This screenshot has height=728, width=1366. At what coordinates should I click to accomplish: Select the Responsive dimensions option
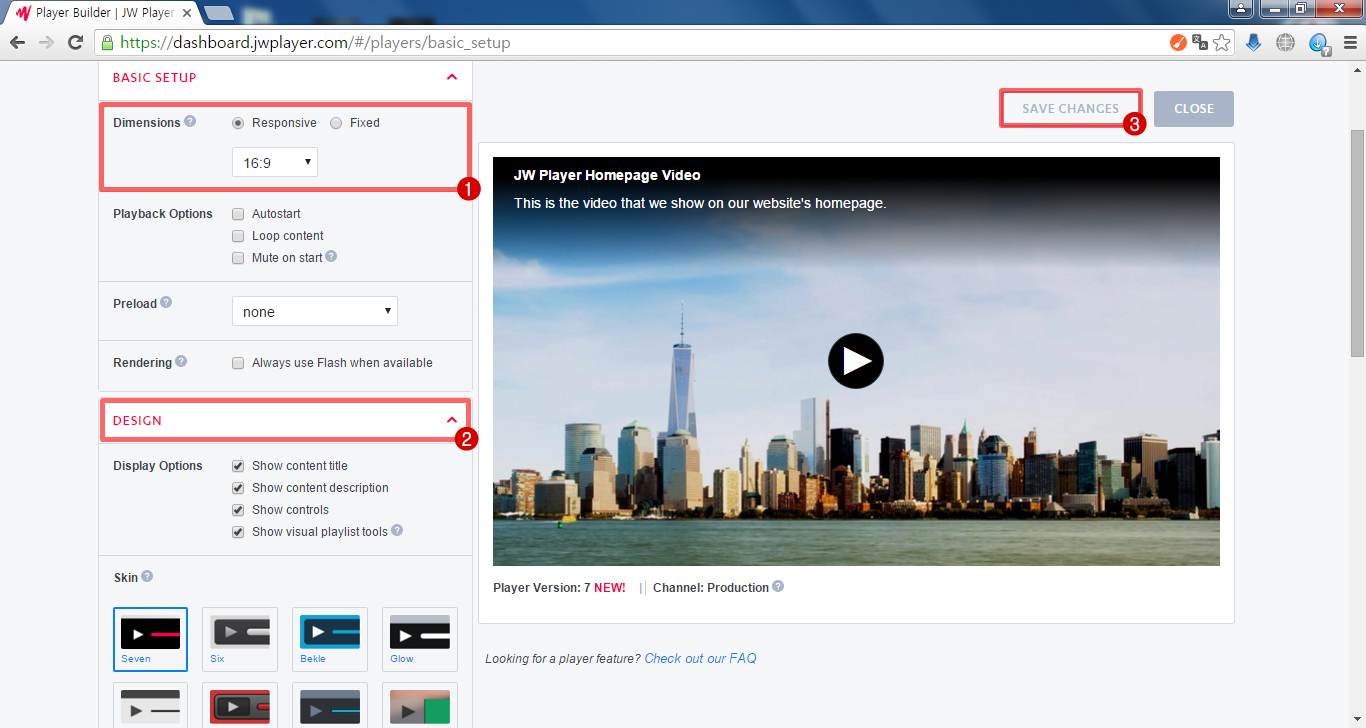click(238, 123)
